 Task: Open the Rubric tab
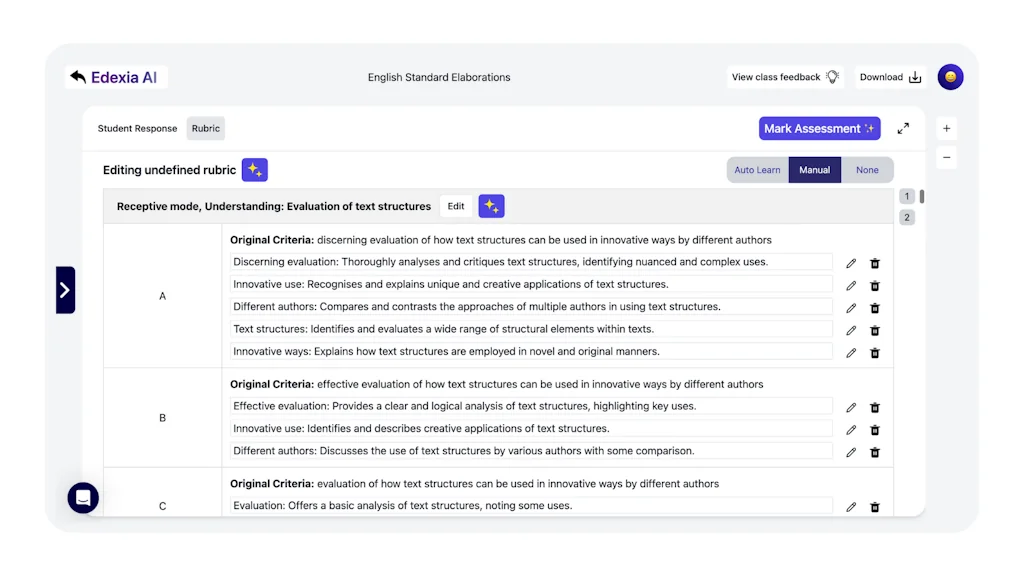click(205, 128)
